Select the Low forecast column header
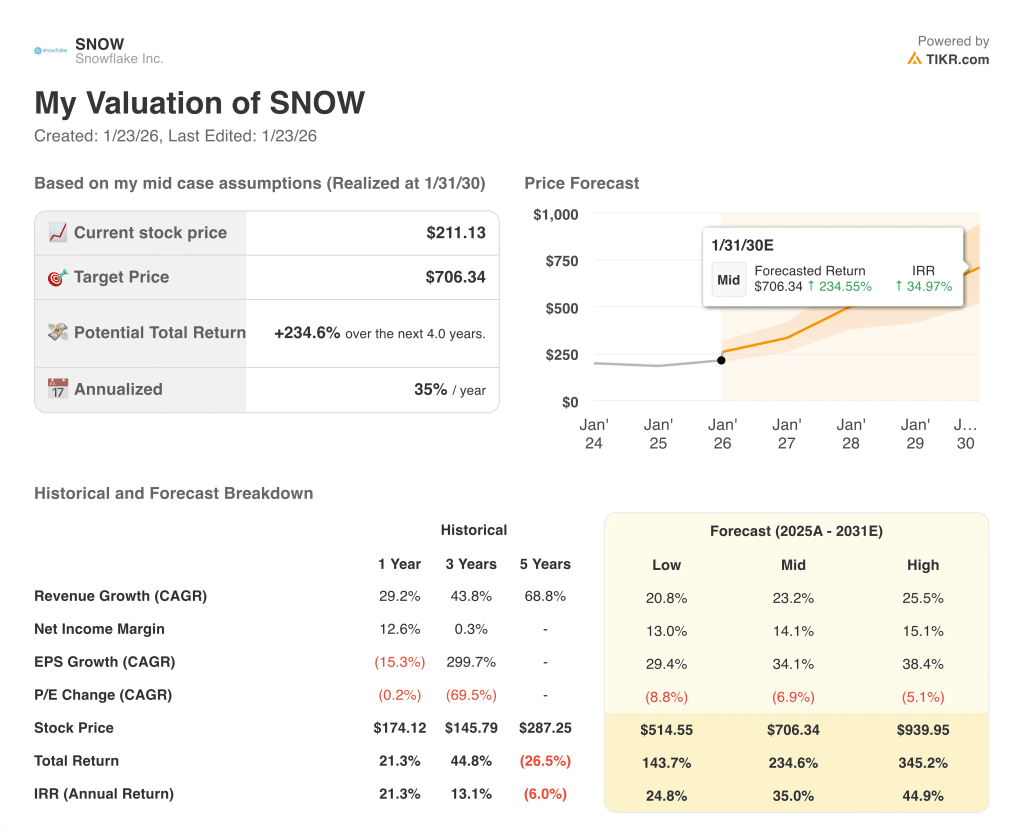This screenshot has width=1024, height=832. pyautogui.click(x=666, y=565)
